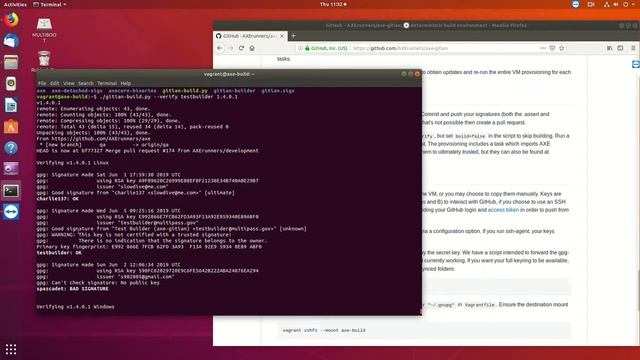Show Applications grid at the dock bottom
This screenshot has width=640, height=360.
click(11, 349)
